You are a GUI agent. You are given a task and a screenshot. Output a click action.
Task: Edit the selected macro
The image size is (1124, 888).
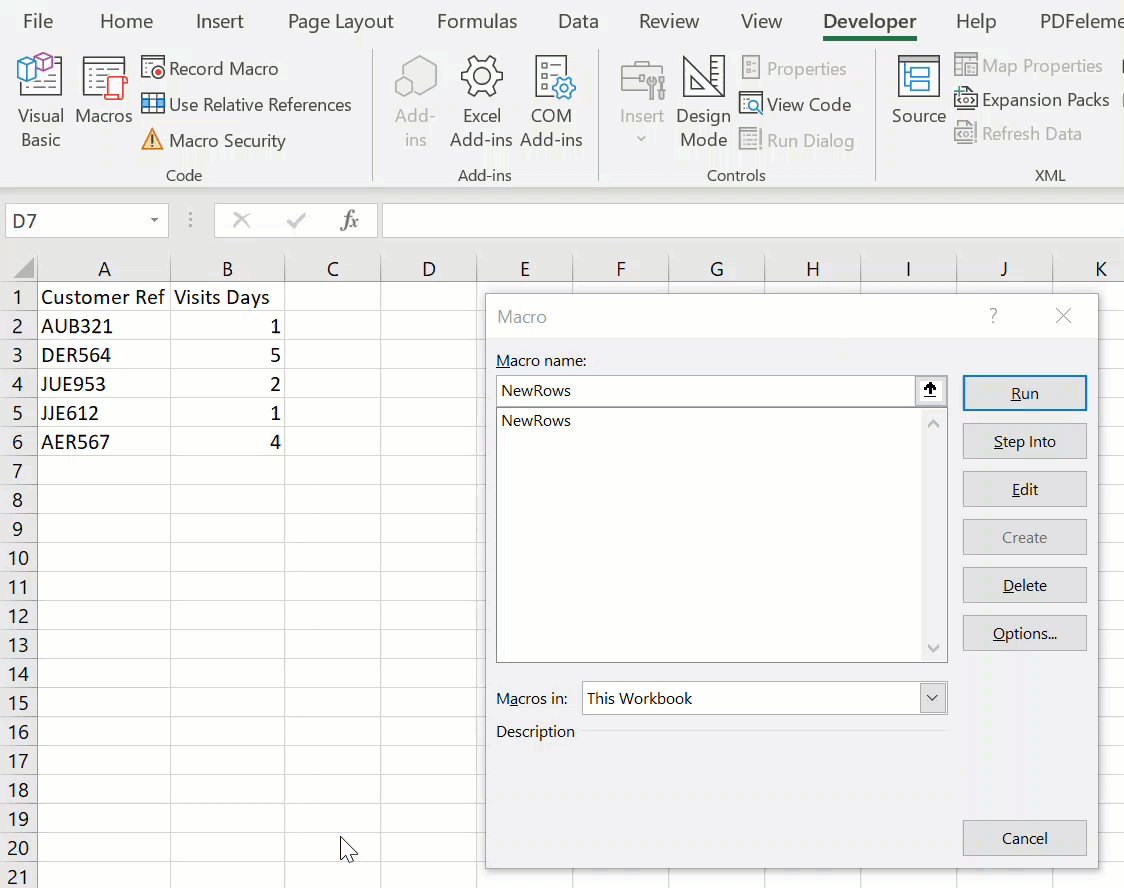(1024, 490)
